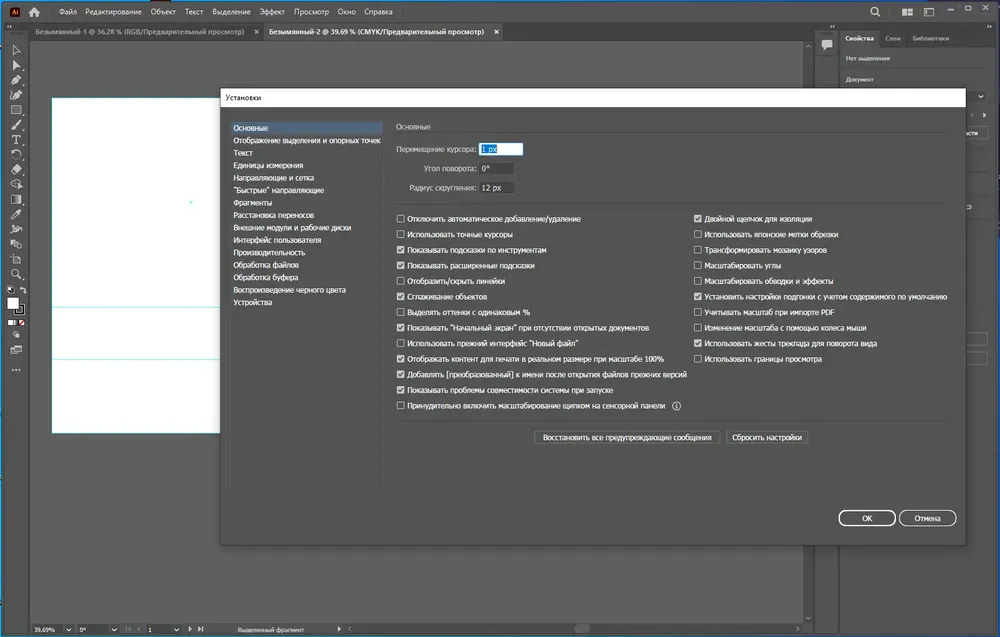Click the 'Перемещение курсора' input field
Image resolution: width=1000 pixels, height=637 pixels.
click(501, 149)
